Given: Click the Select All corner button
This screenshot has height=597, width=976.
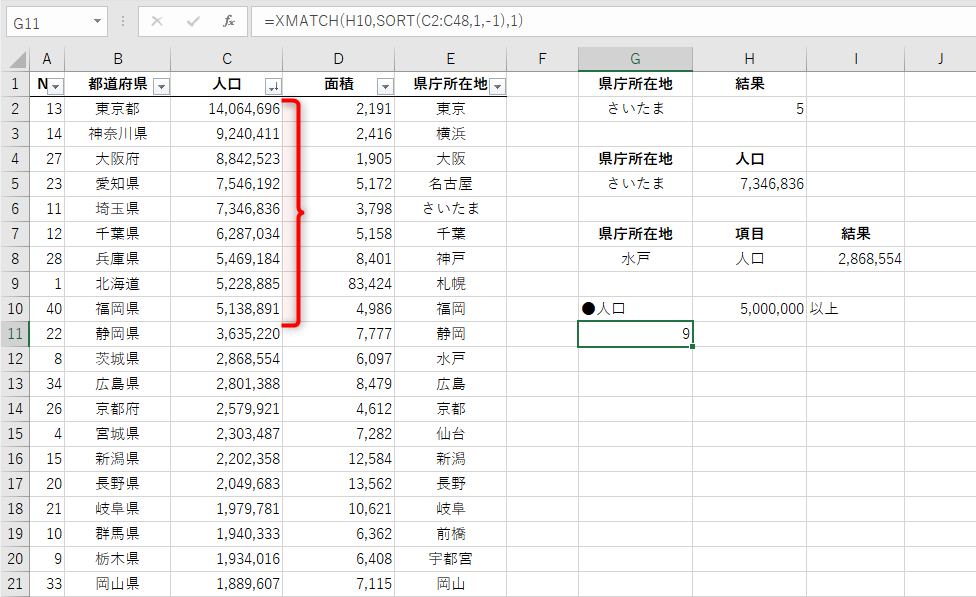Looking at the screenshot, I should pyautogui.click(x=17, y=58).
